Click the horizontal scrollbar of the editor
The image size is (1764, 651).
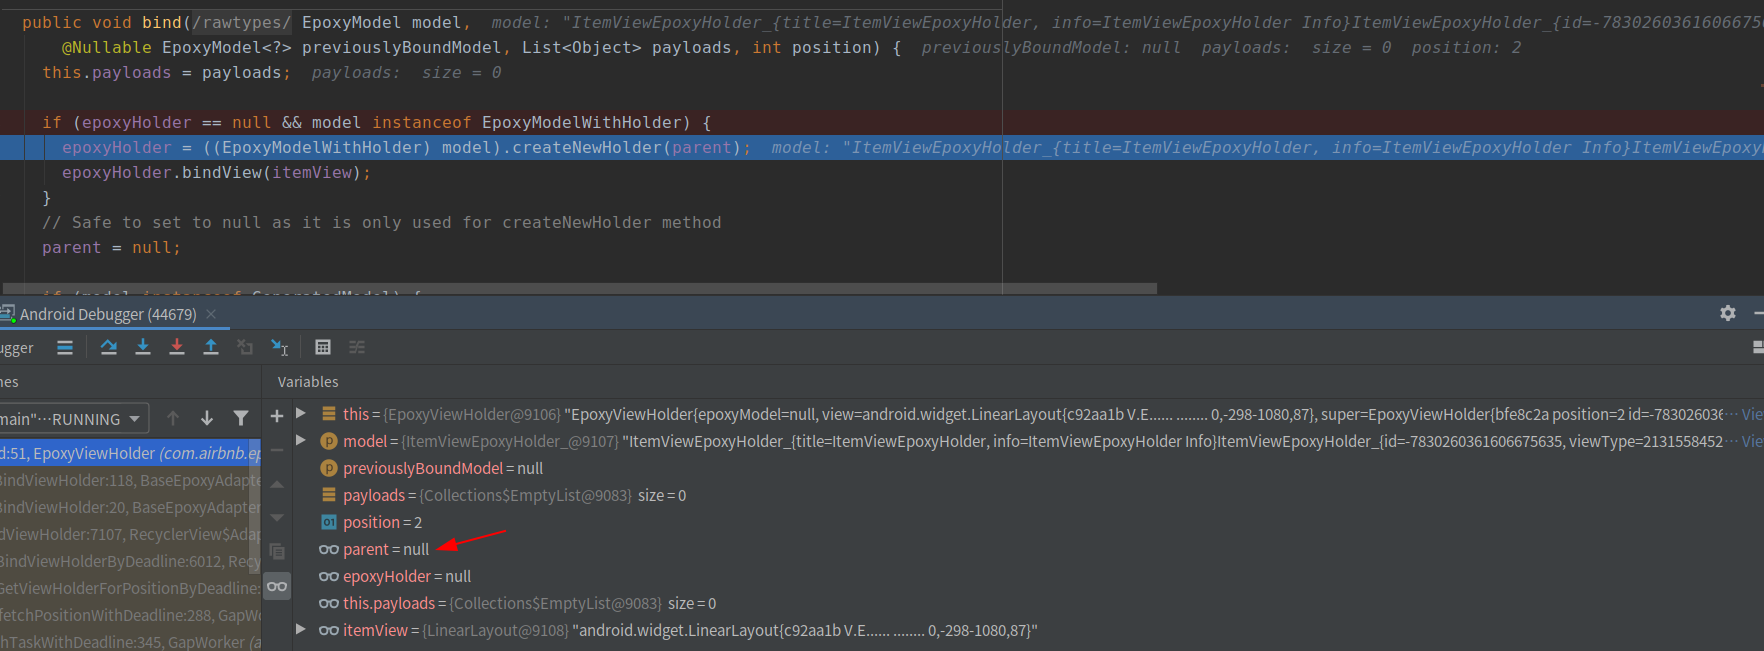click(580, 288)
